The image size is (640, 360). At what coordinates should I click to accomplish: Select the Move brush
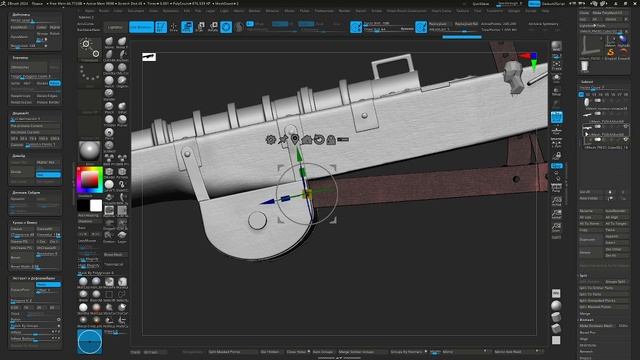pos(109,42)
